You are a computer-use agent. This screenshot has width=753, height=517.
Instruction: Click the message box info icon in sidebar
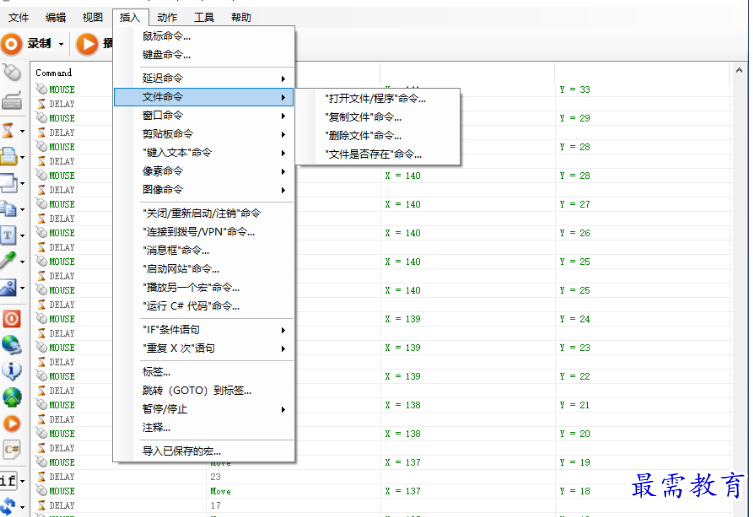[12, 371]
